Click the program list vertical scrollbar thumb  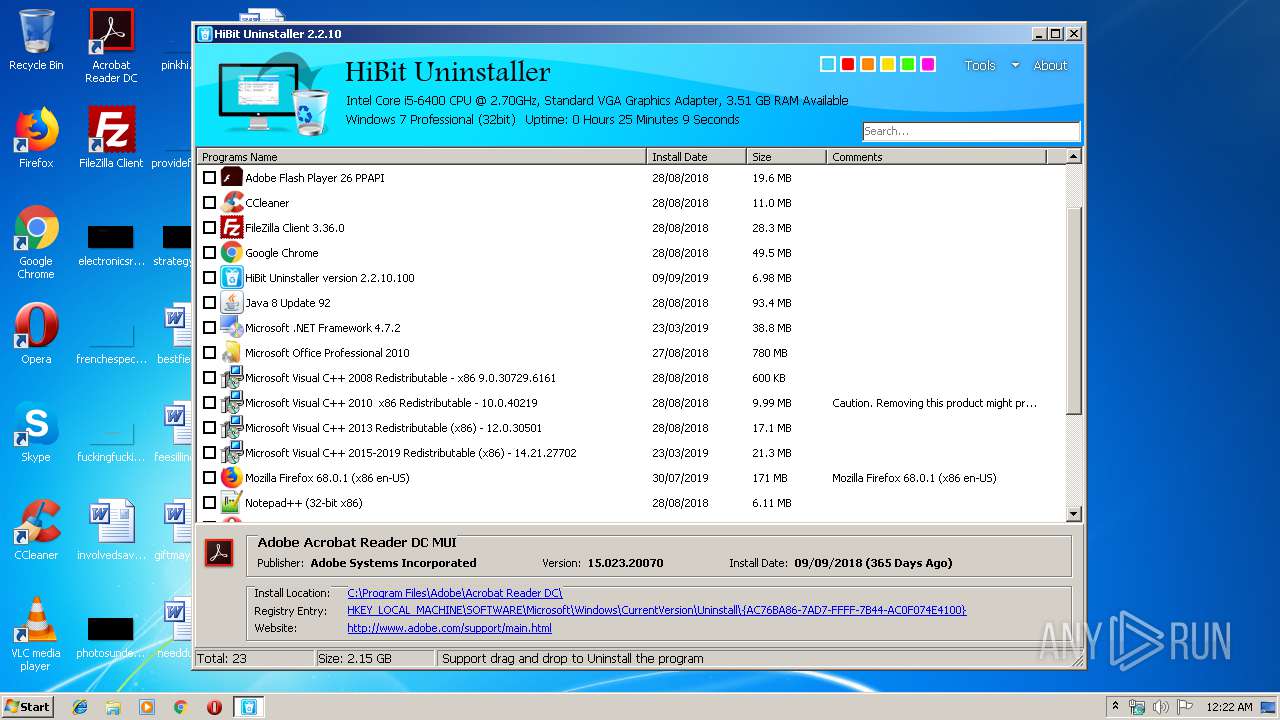point(1074,311)
